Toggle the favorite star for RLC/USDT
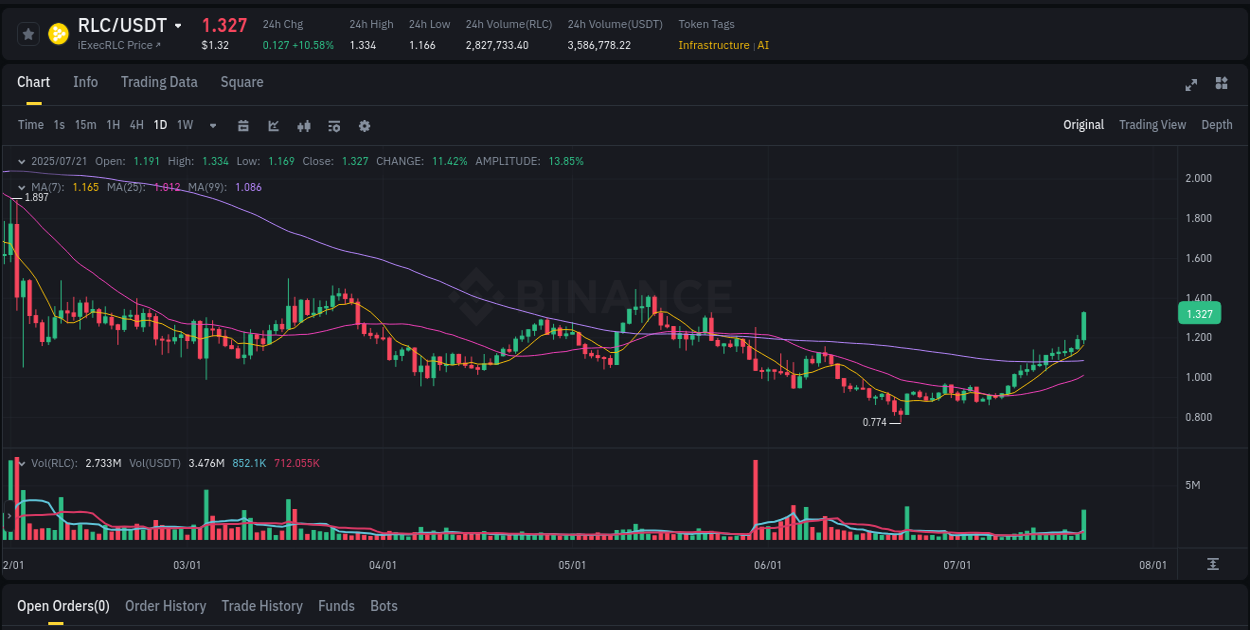 28,33
